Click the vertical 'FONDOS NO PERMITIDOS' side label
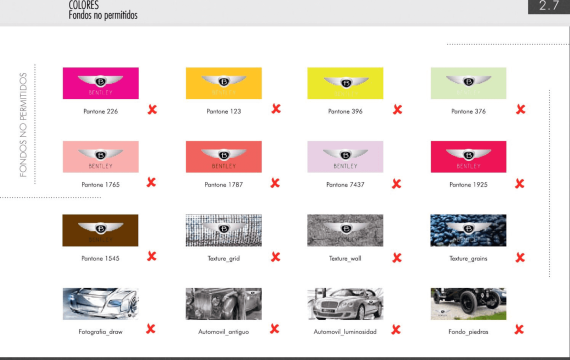570x360 pixels. click(23, 125)
